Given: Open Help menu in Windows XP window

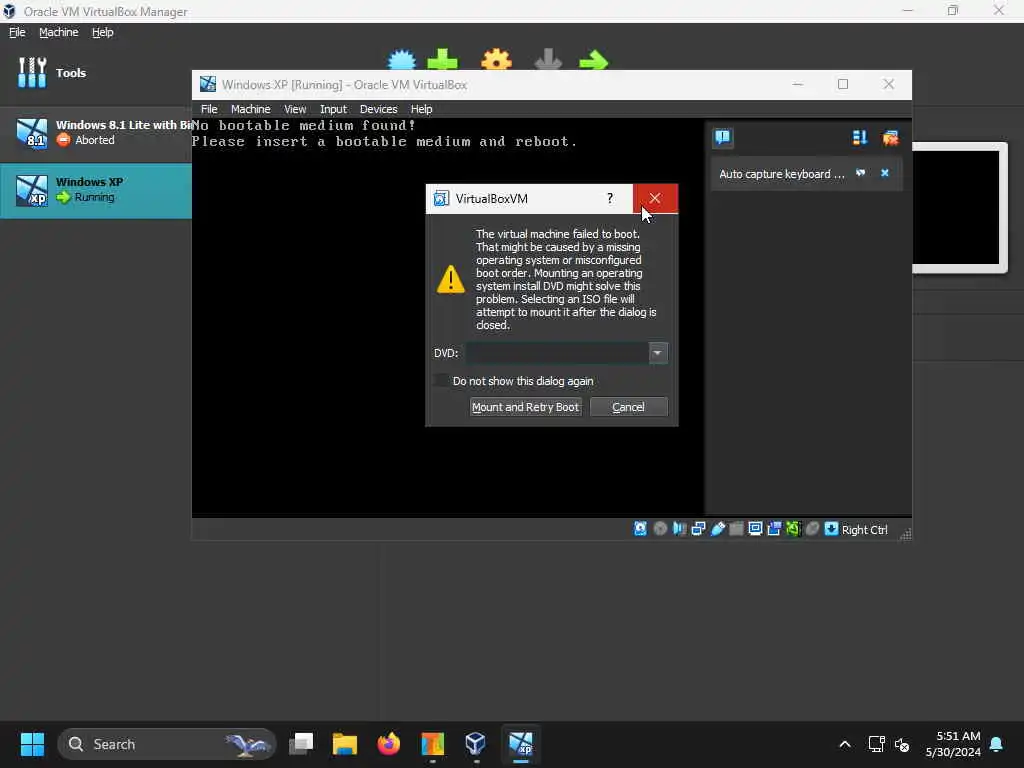Looking at the screenshot, I should (421, 109).
